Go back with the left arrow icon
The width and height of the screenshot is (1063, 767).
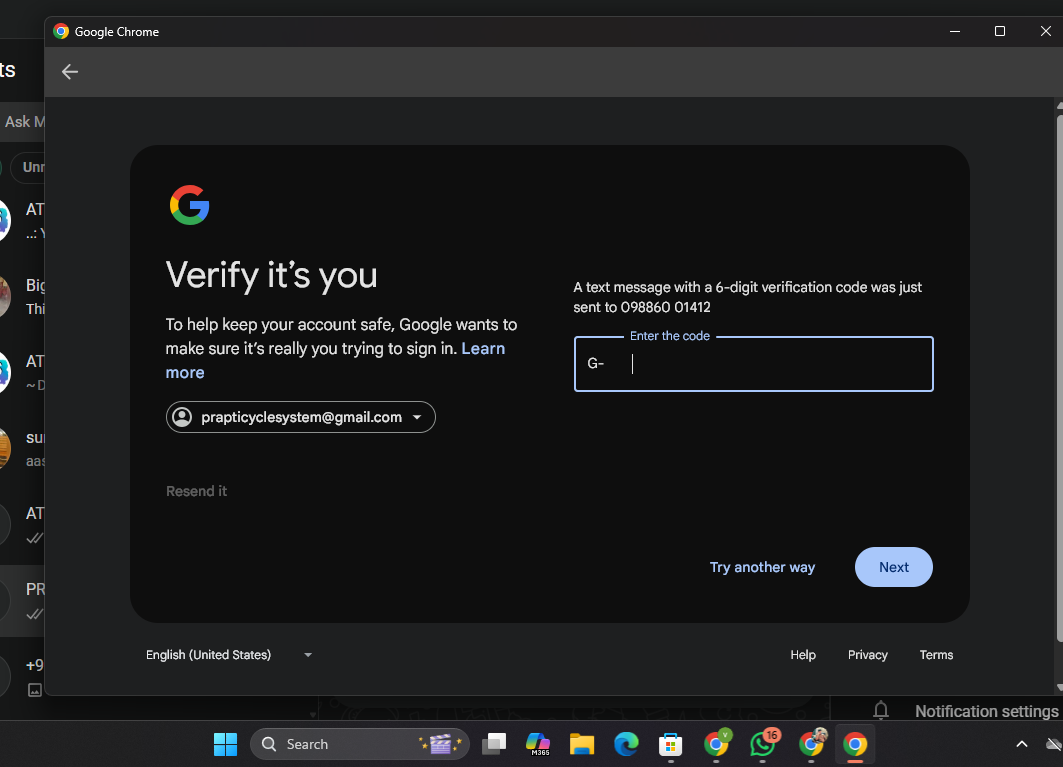[x=70, y=72]
